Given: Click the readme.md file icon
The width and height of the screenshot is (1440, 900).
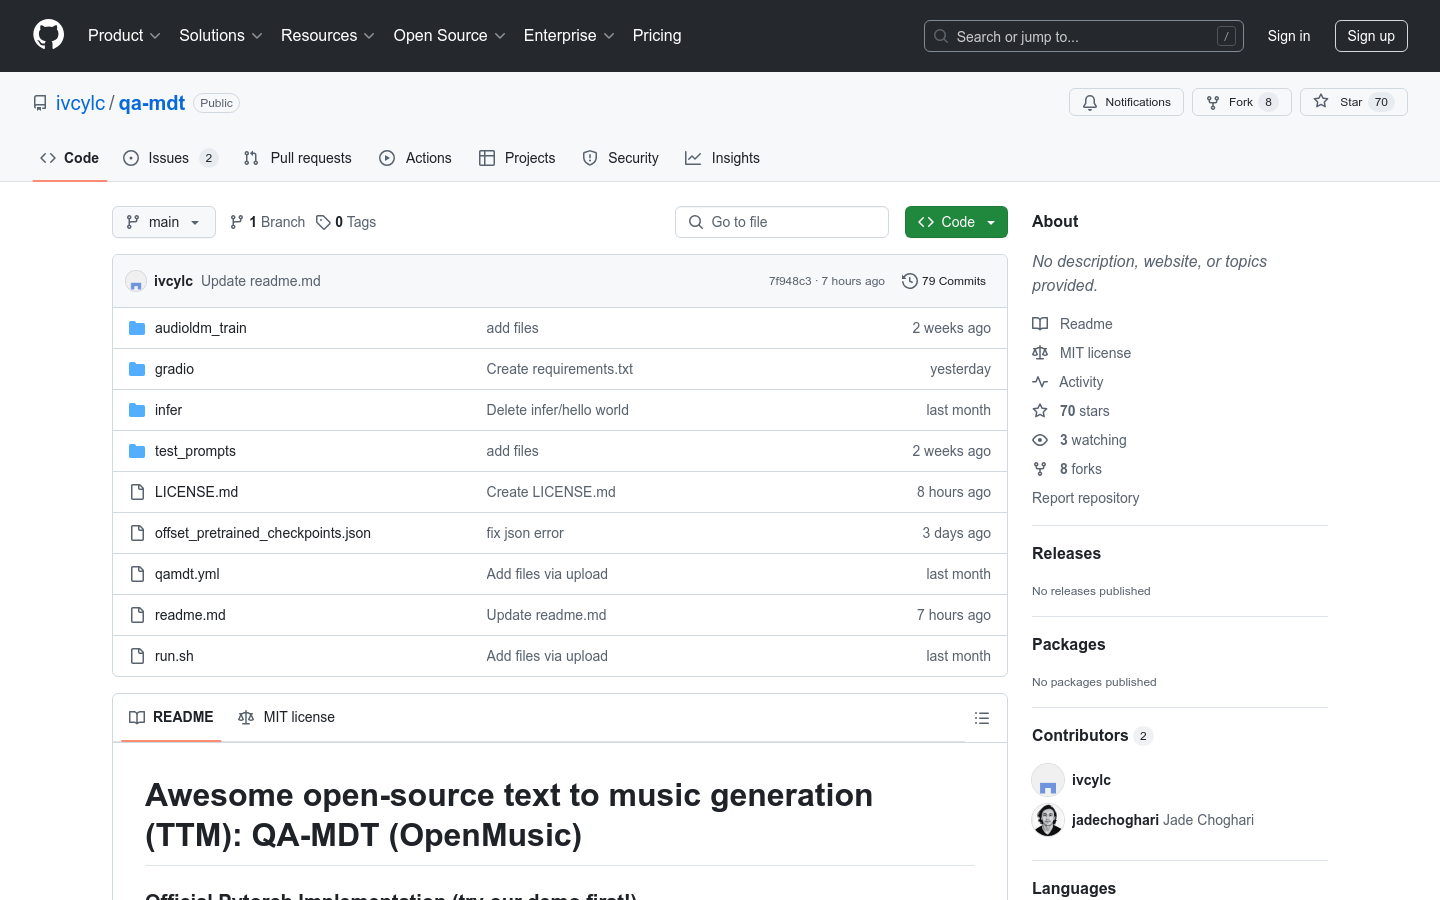Looking at the screenshot, I should click(x=137, y=615).
